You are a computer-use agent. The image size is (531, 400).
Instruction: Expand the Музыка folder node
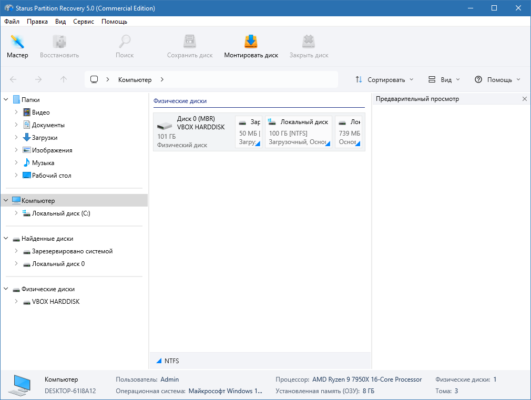pos(16,163)
